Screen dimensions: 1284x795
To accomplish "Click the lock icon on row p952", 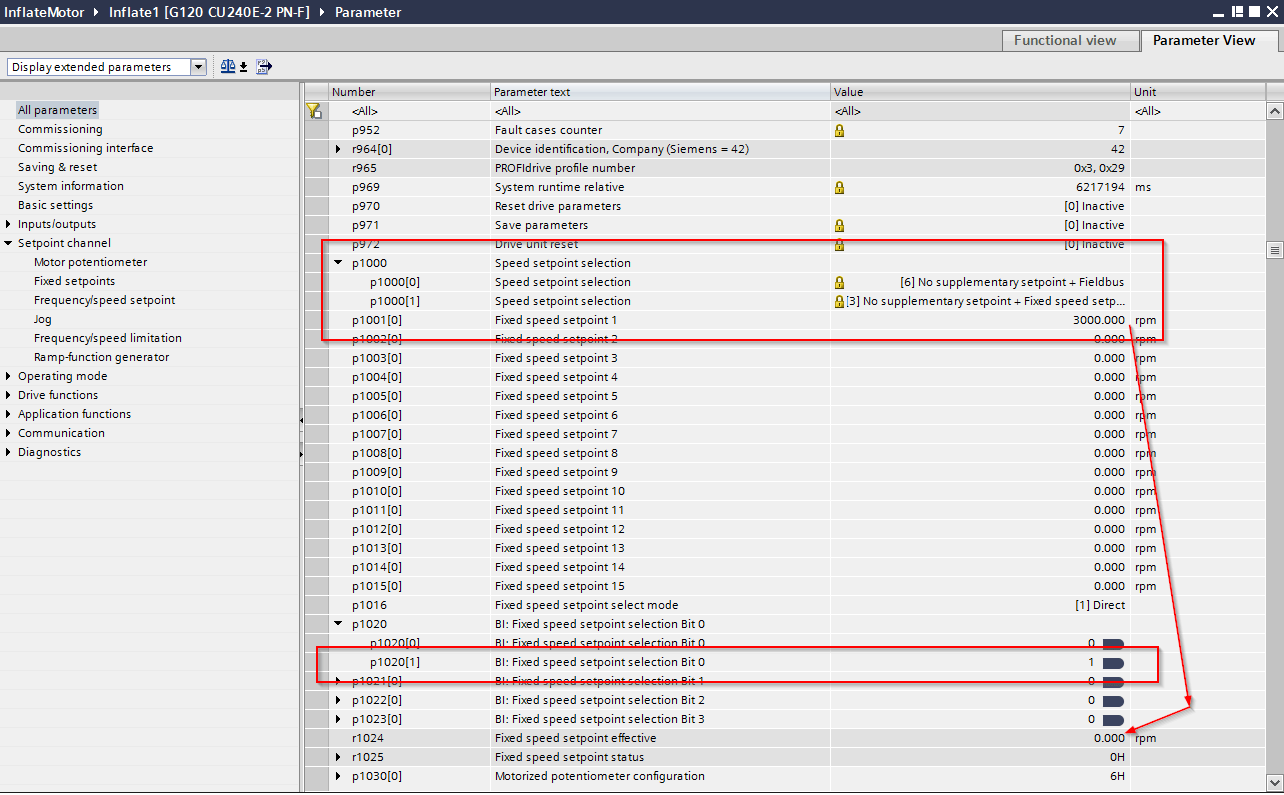I will click(x=839, y=130).
